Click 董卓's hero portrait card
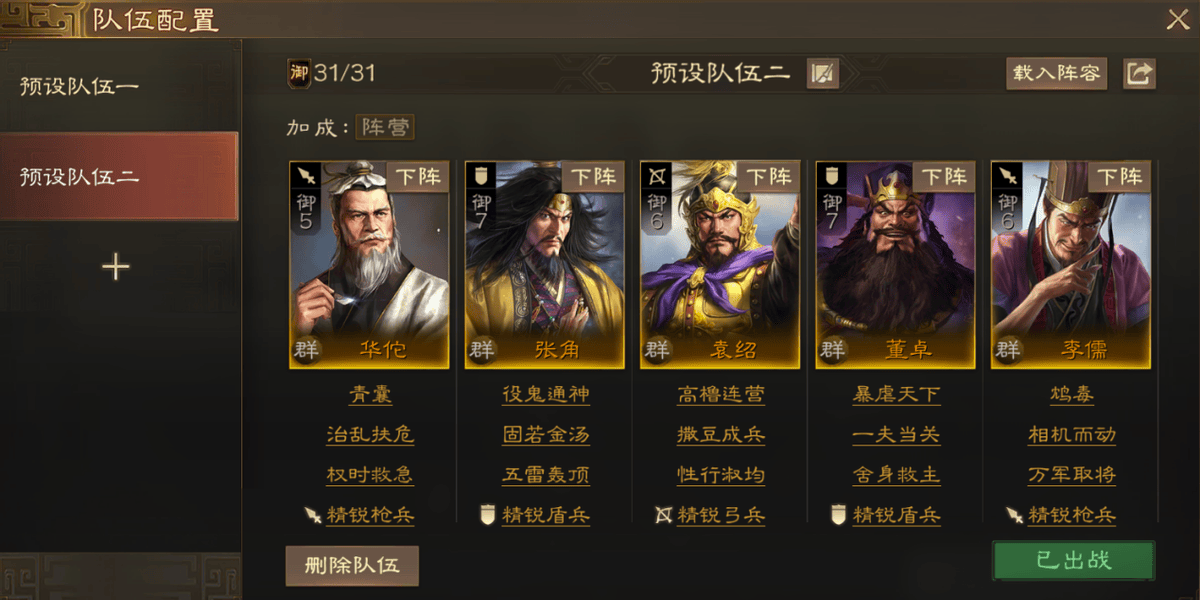 pyautogui.click(x=896, y=265)
